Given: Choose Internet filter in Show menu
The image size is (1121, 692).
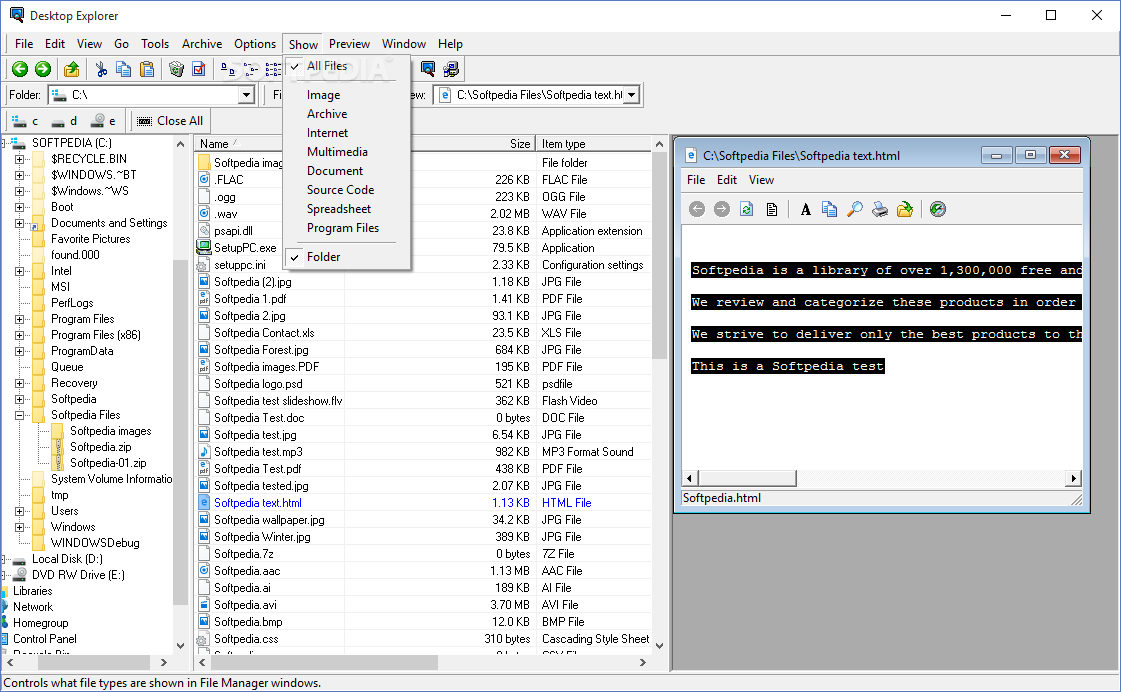Looking at the screenshot, I should (347, 133).
